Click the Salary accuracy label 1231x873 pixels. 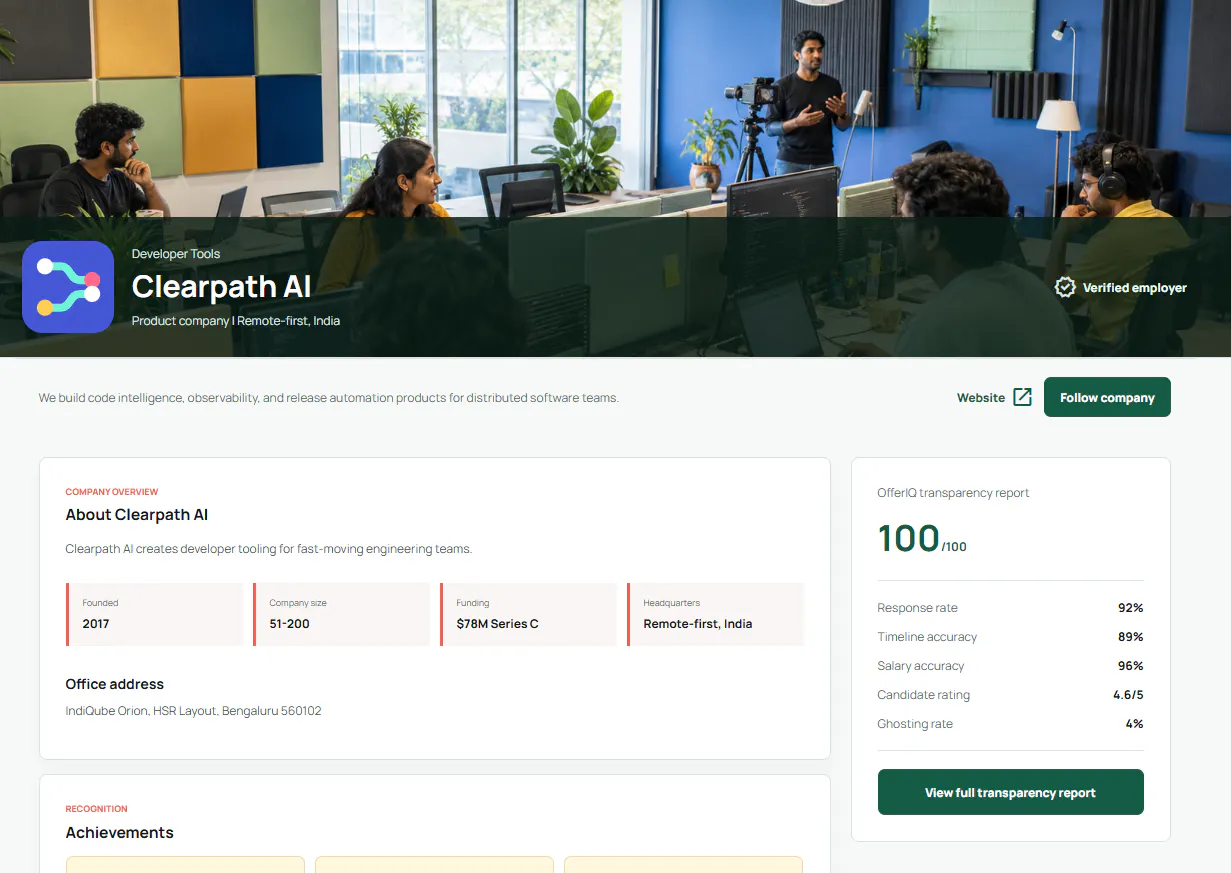921,666
